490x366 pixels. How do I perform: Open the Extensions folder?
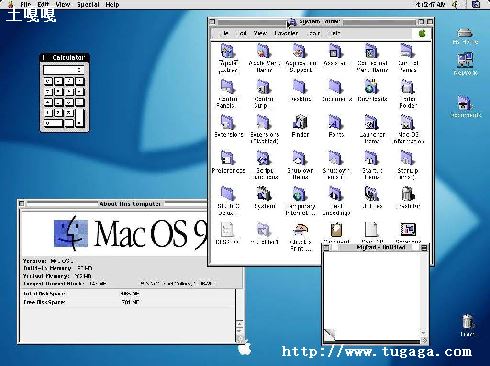click(228, 122)
